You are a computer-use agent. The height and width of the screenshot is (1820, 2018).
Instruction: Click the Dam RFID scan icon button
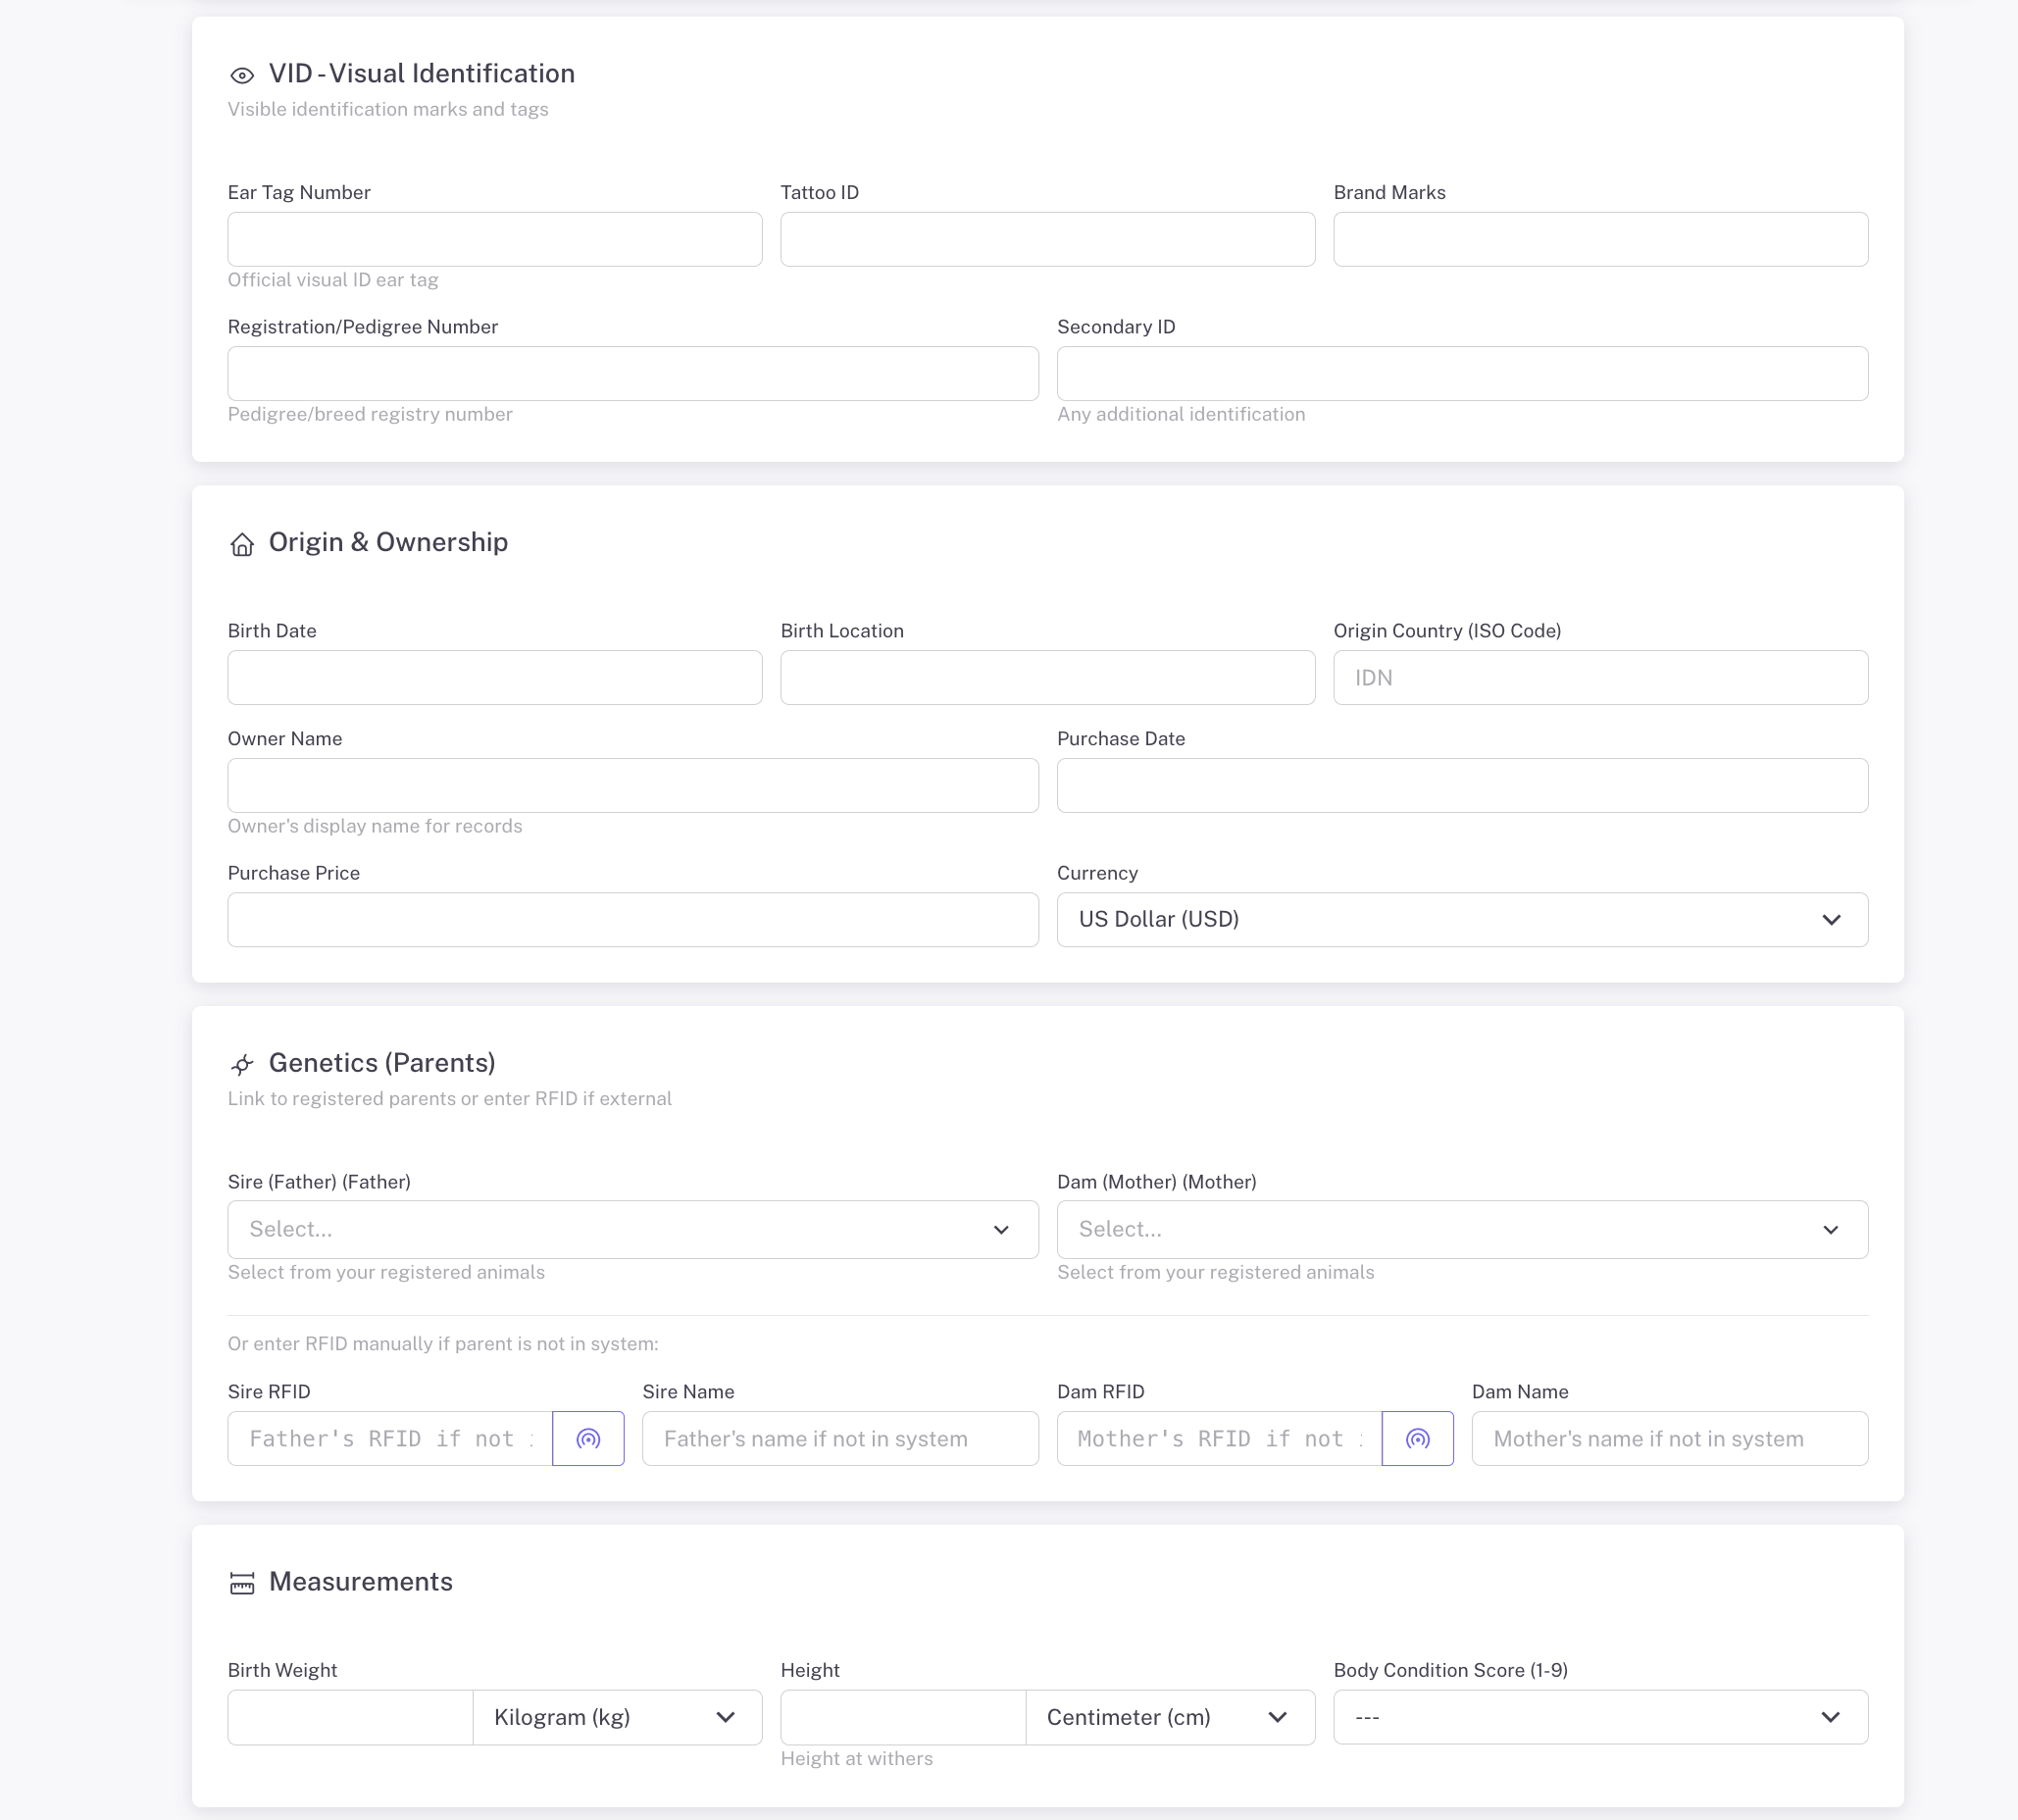1417,1438
